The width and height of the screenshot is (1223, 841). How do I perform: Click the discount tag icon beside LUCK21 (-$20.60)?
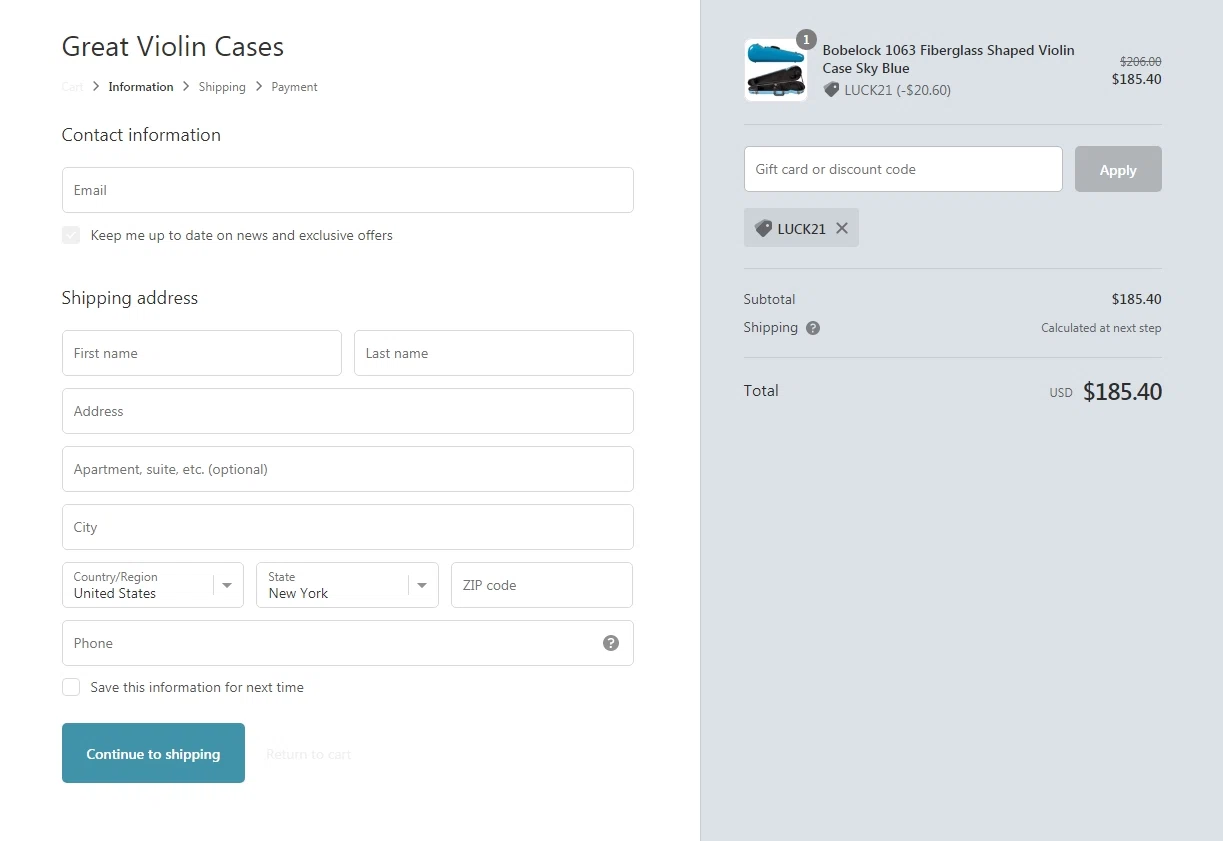pos(831,90)
